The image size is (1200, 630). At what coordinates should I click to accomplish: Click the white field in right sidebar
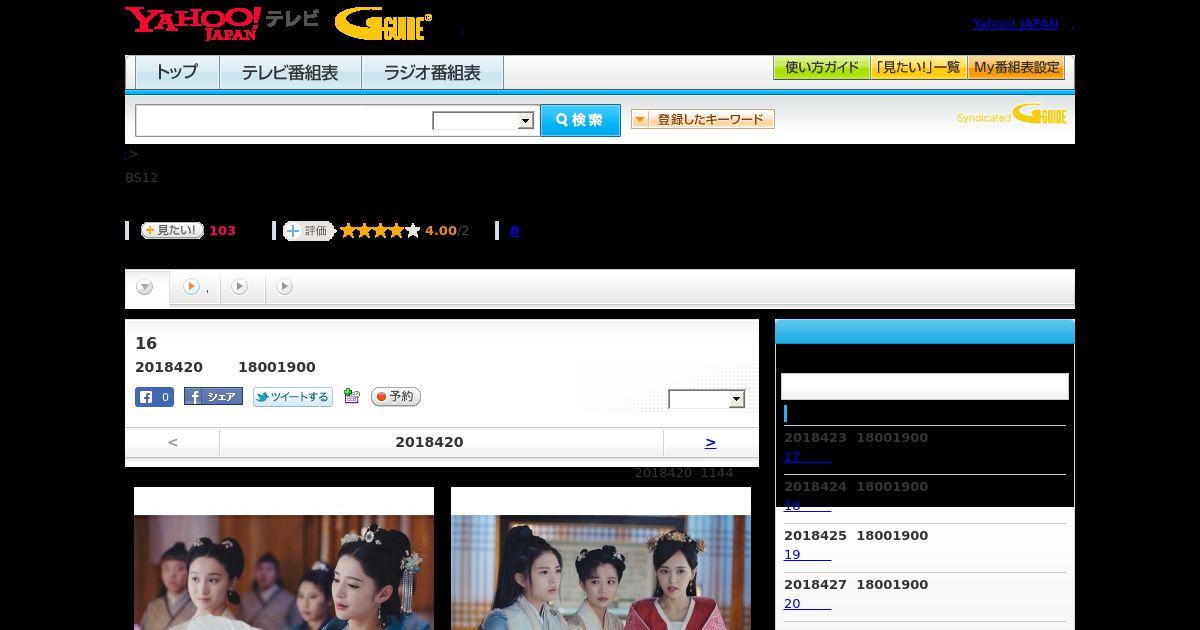pos(925,386)
